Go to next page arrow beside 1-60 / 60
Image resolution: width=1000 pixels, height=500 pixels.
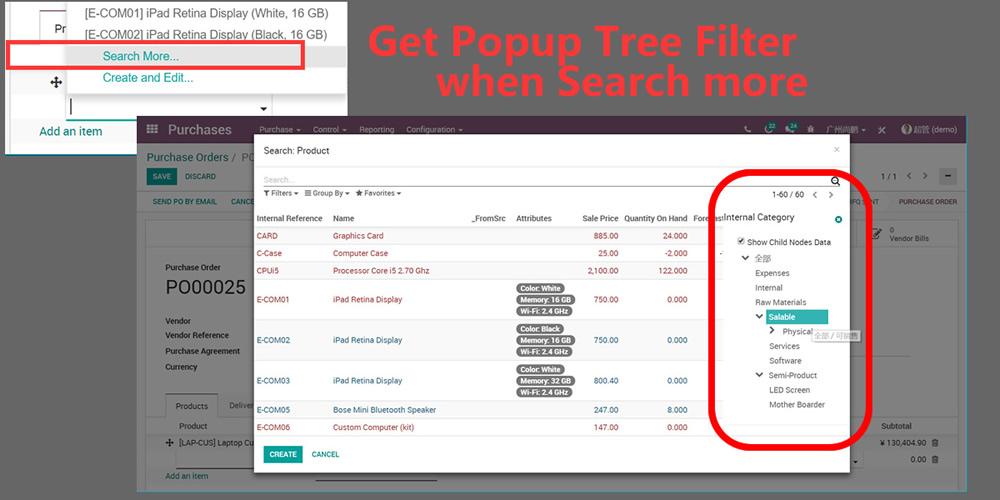[830, 195]
